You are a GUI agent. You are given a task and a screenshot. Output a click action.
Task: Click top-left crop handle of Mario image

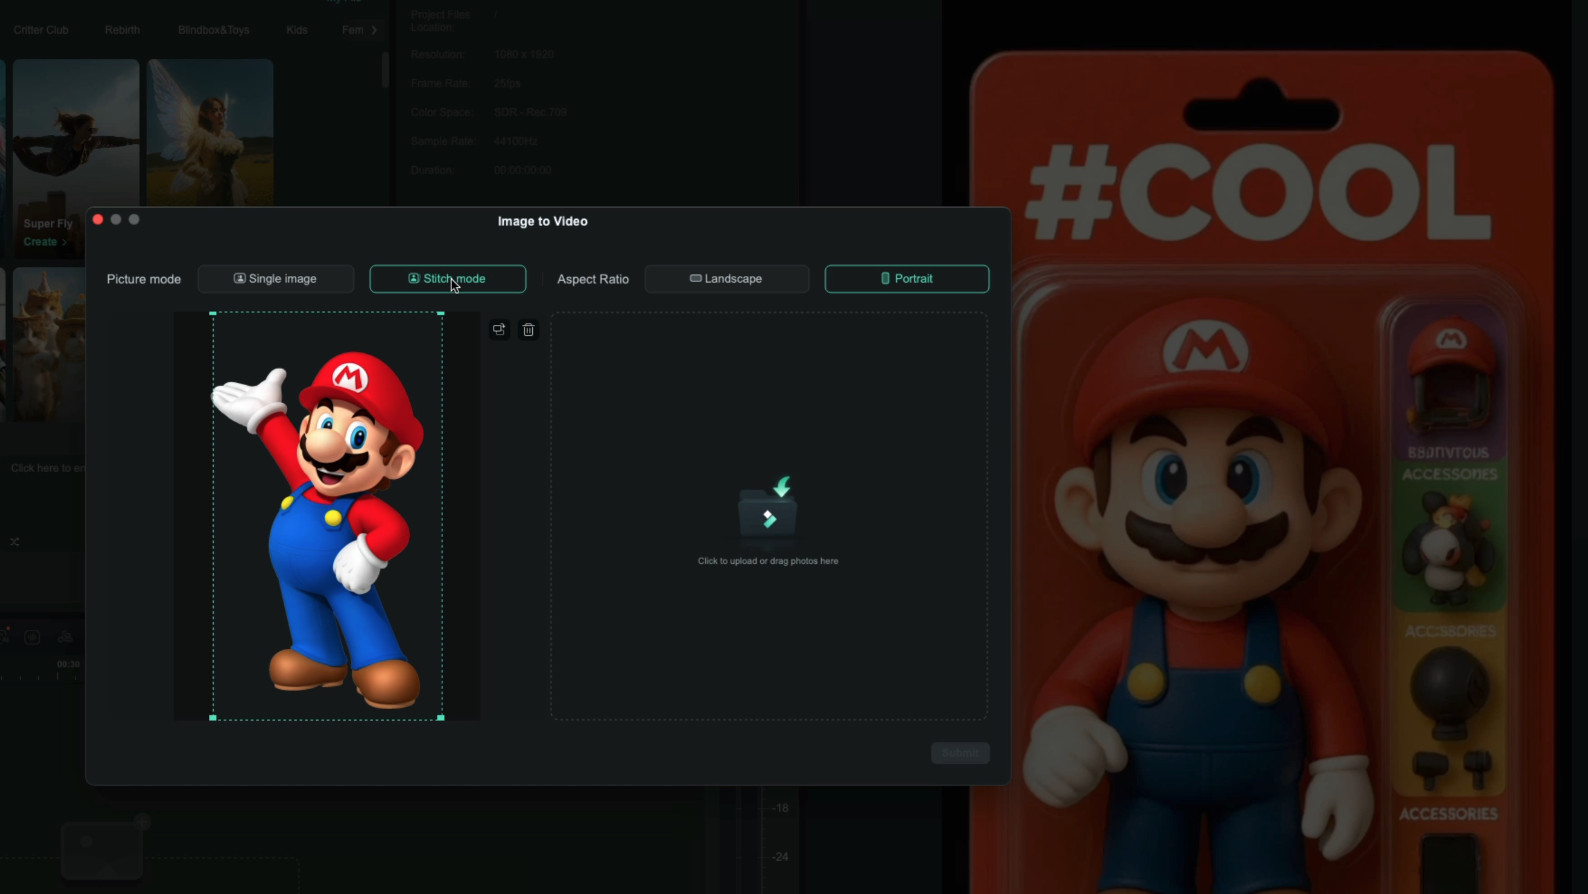tap(213, 313)
